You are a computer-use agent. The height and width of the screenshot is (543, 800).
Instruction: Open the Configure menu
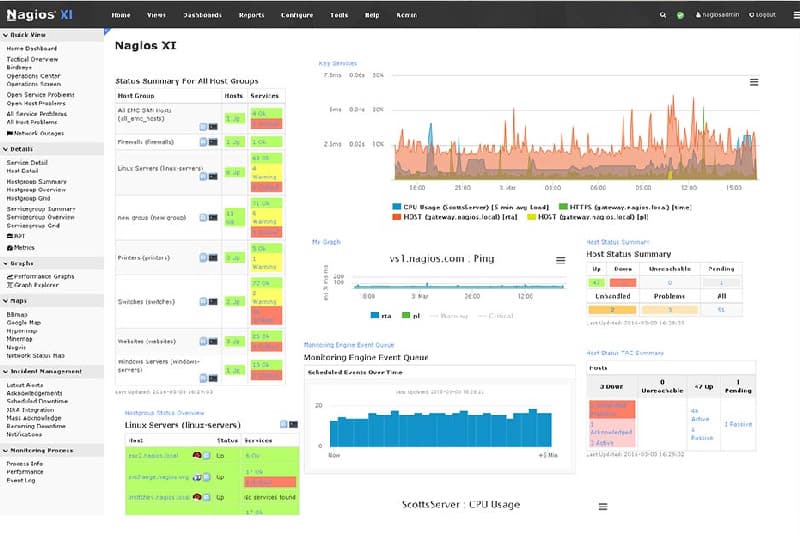tap(297, 15)
